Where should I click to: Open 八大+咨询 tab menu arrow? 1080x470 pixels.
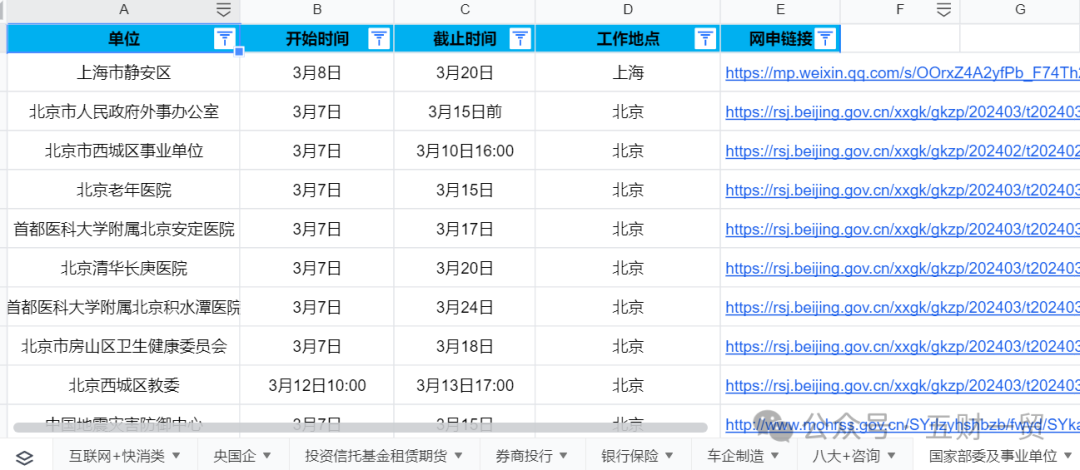tap(891, 456)
